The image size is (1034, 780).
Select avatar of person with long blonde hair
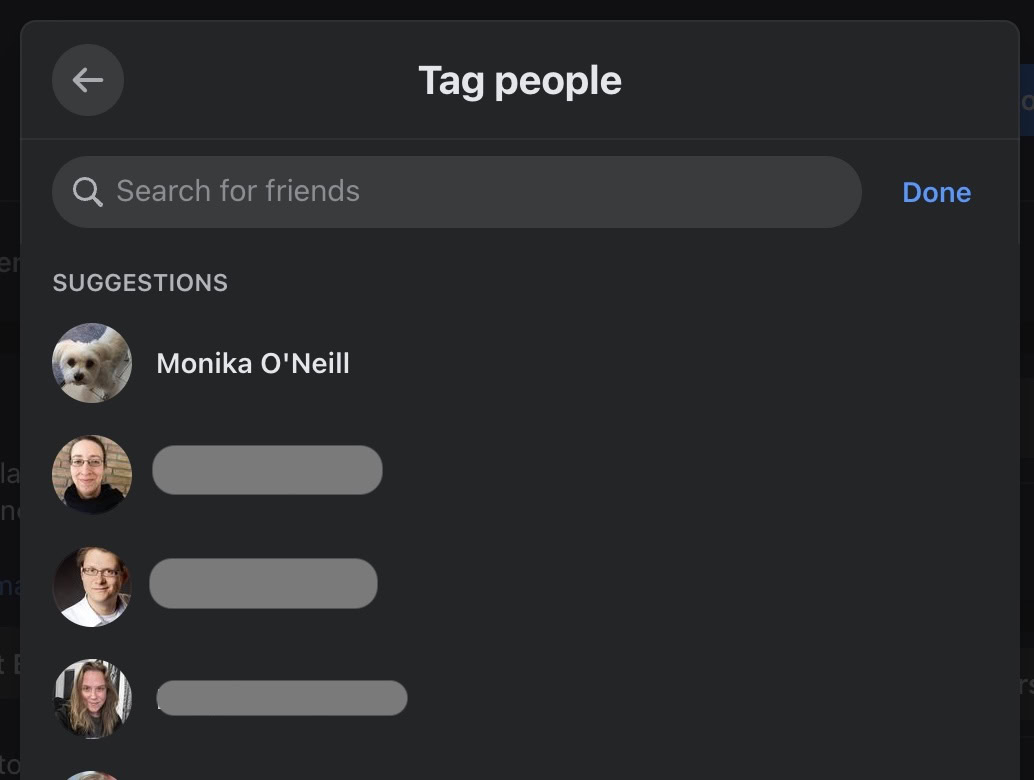click(x=92, y=698)
